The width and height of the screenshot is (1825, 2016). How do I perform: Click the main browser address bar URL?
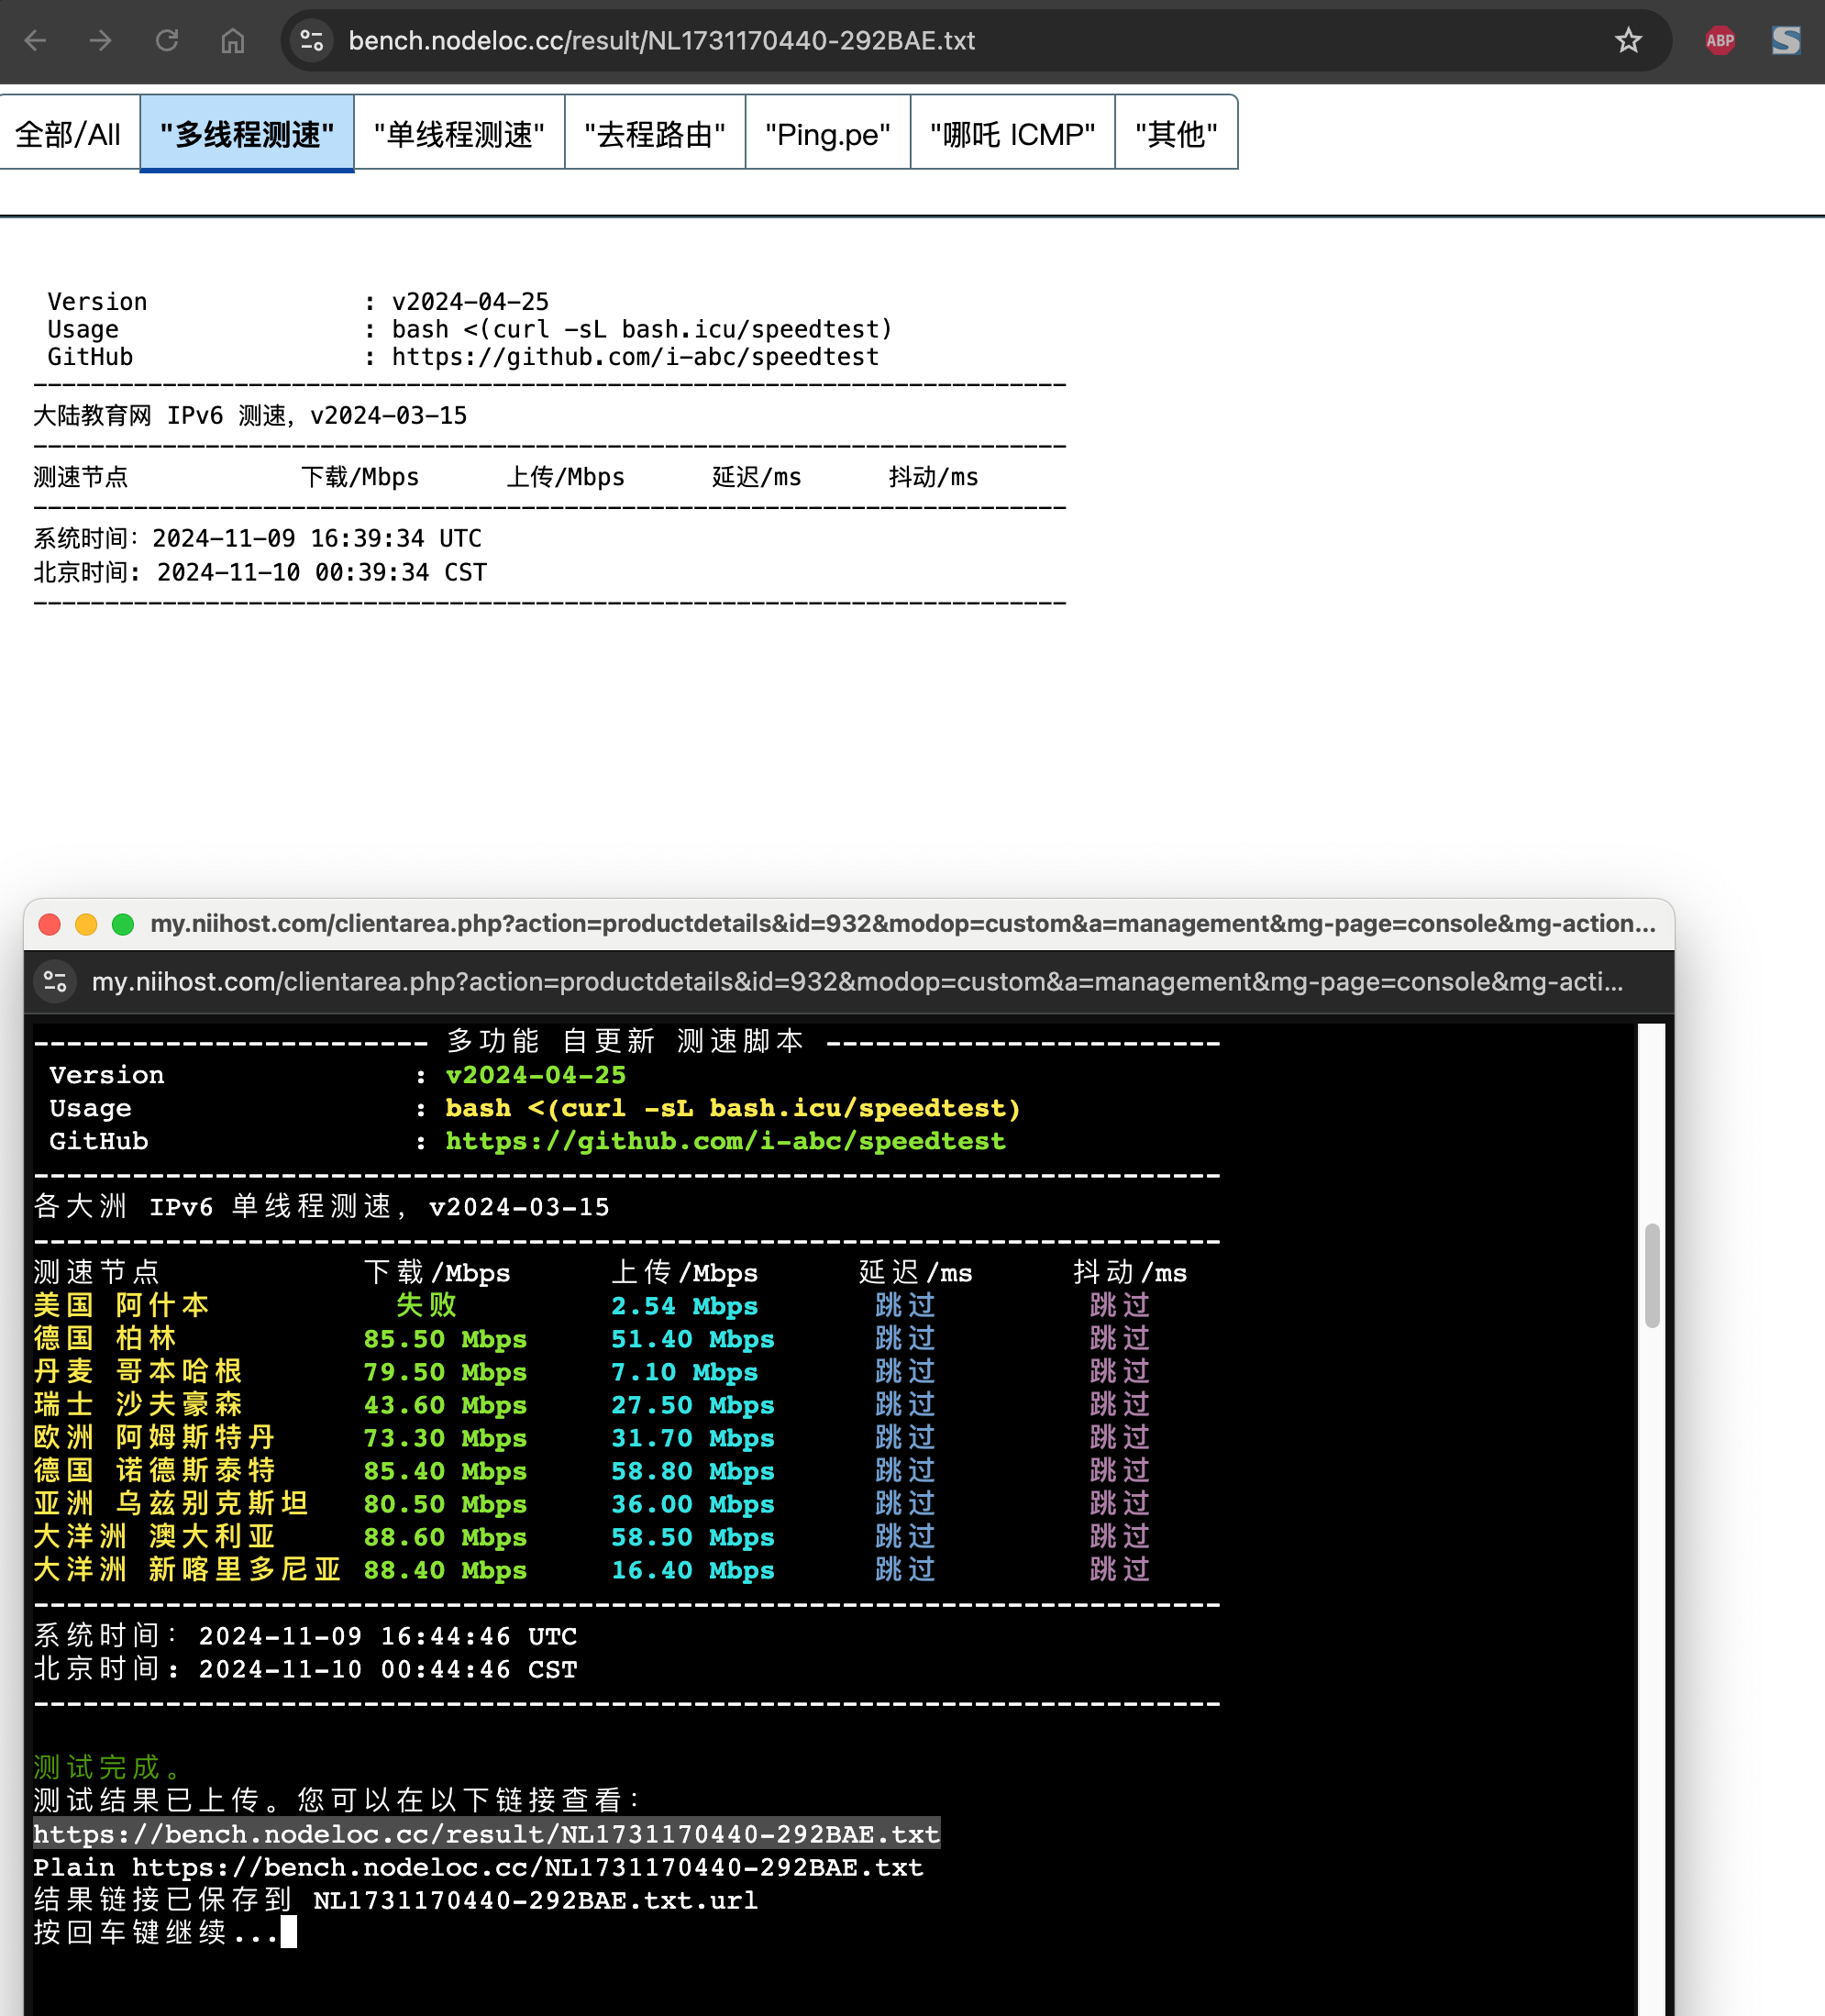point(661,41)
